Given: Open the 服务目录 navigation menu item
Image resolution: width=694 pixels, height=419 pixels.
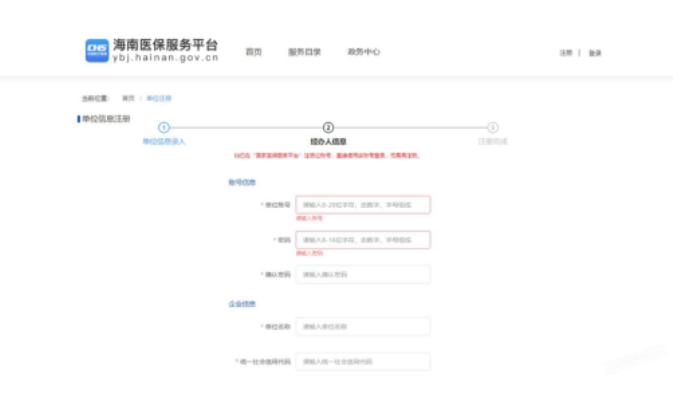Looking at the screenshot, I should coord(304,52).
